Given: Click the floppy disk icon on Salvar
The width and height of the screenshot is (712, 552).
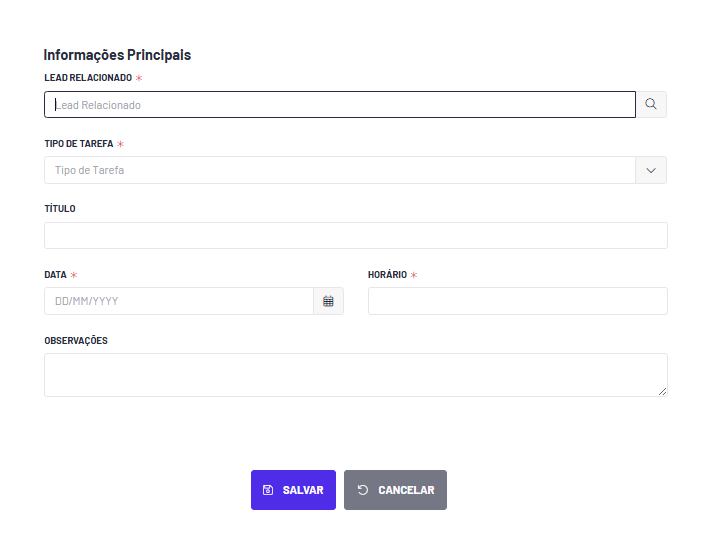Looking at the screenshot, I should click(268, 490).
